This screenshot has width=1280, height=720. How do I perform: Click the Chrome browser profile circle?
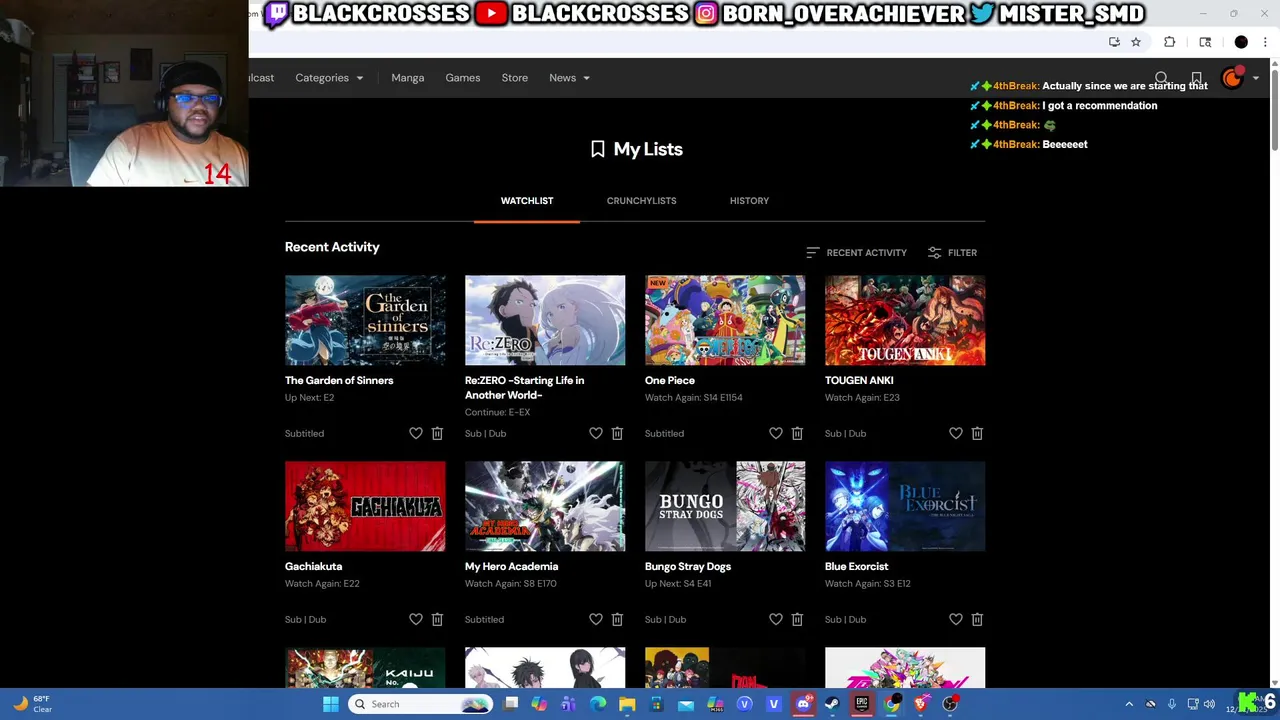click(1241, 42)
